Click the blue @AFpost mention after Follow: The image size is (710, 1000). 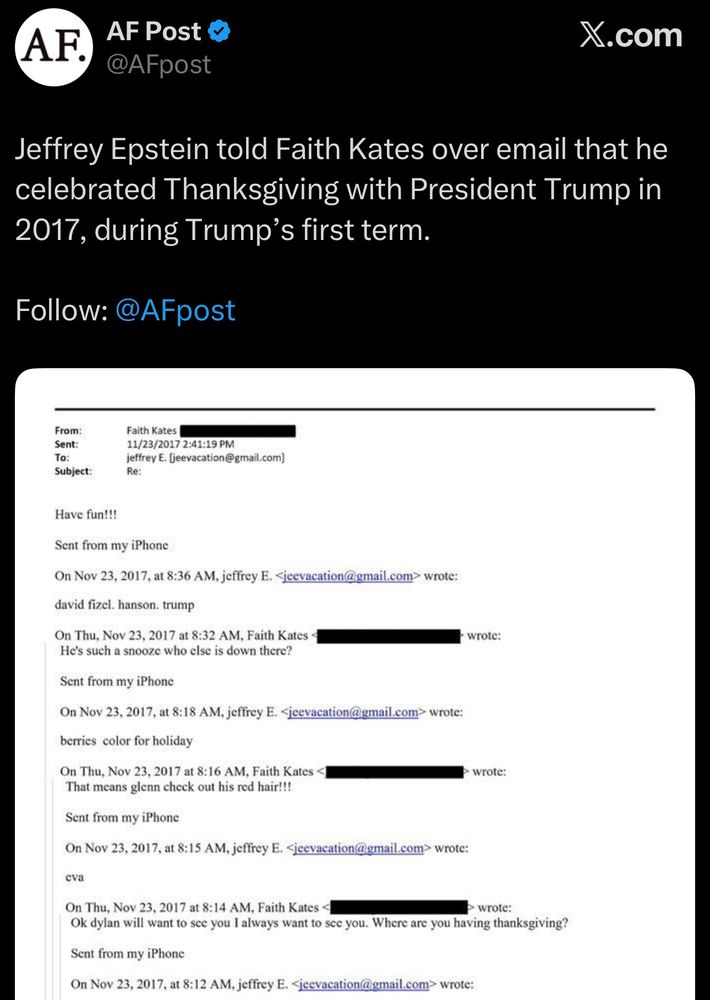coord(176,310)
